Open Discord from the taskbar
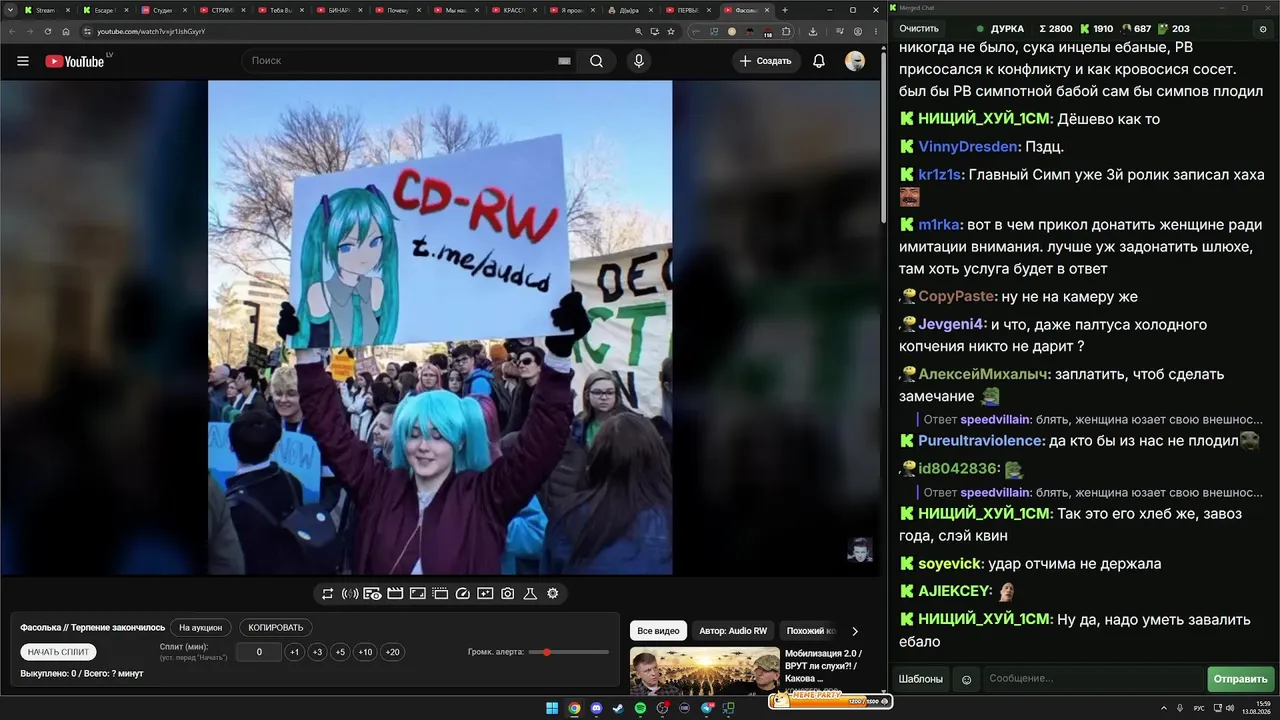The image size is (1280, 720). tap(597, 709)
